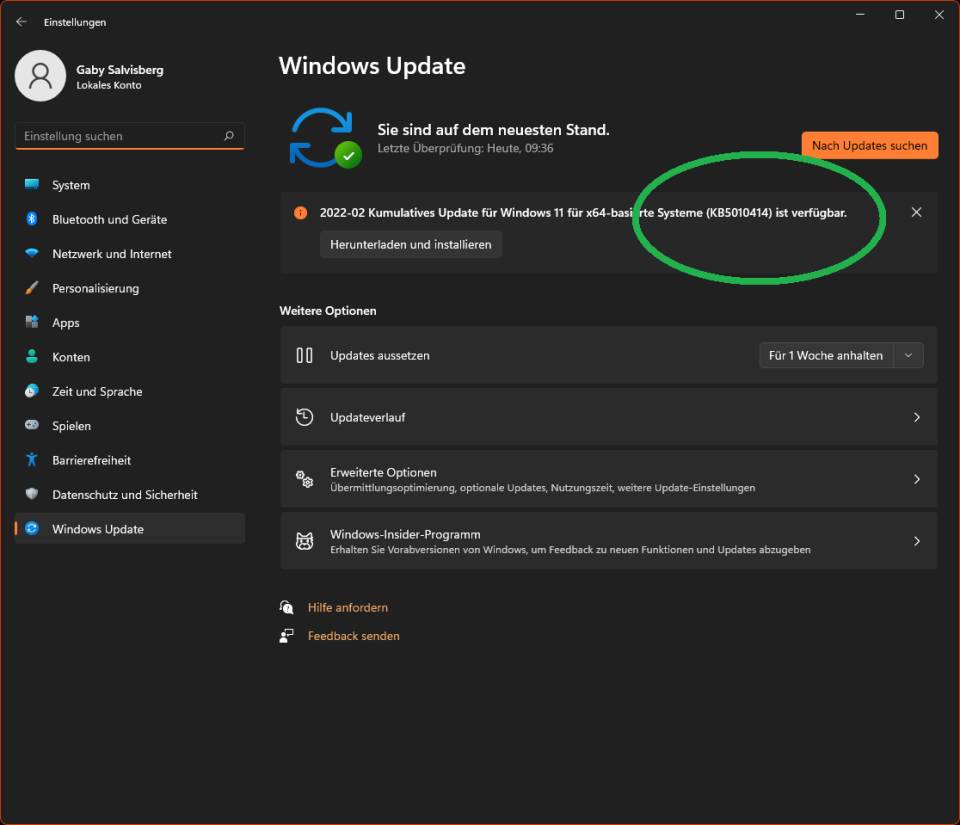The image size is (960, 825).
Task: Click 'Sie sind auf dem neuesten Stand.' text
Action: [x=493, y=130]
